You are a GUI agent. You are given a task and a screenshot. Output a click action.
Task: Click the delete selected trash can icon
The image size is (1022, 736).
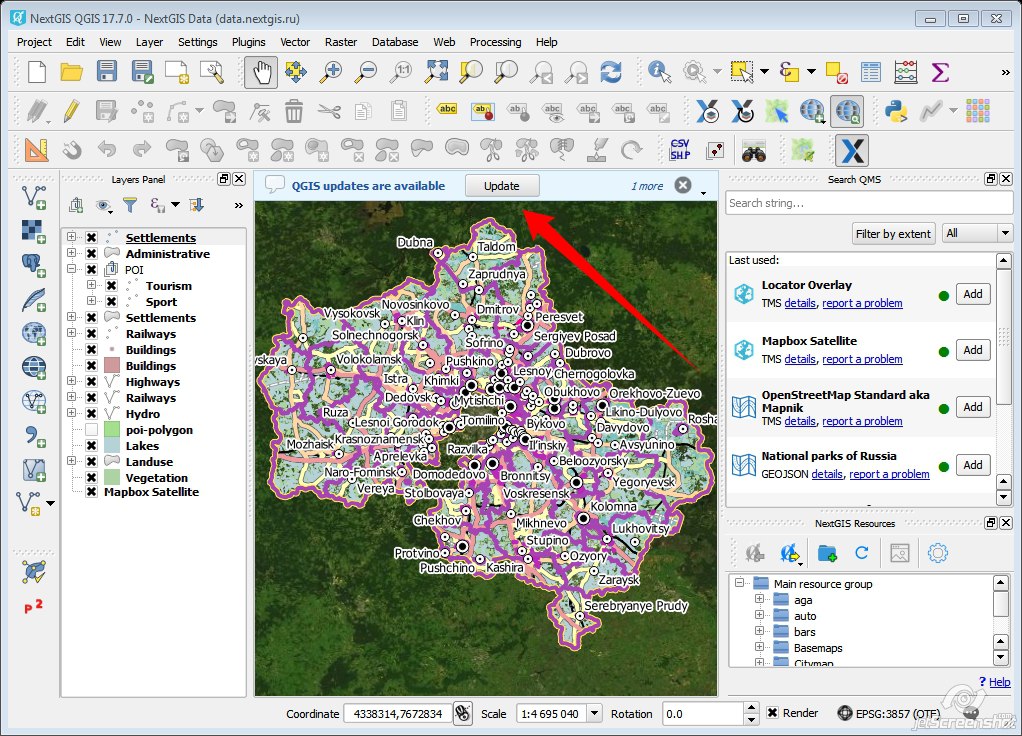coord(294,111)
